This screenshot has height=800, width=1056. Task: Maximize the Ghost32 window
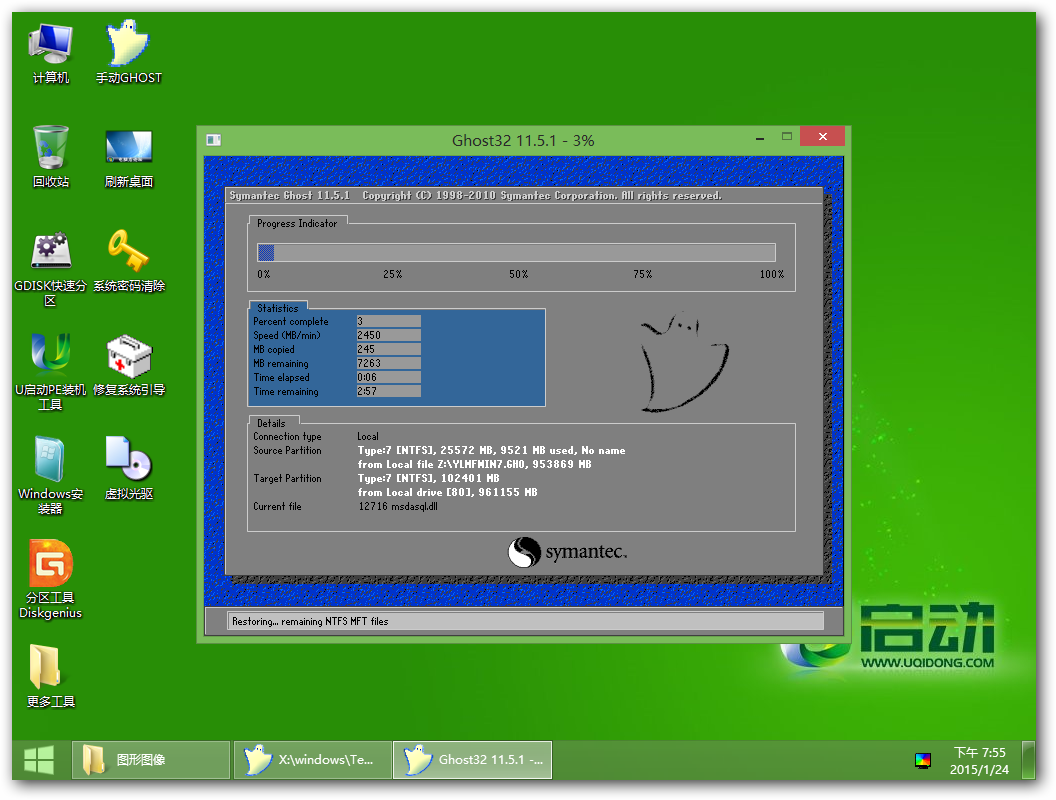pos(787,137)
